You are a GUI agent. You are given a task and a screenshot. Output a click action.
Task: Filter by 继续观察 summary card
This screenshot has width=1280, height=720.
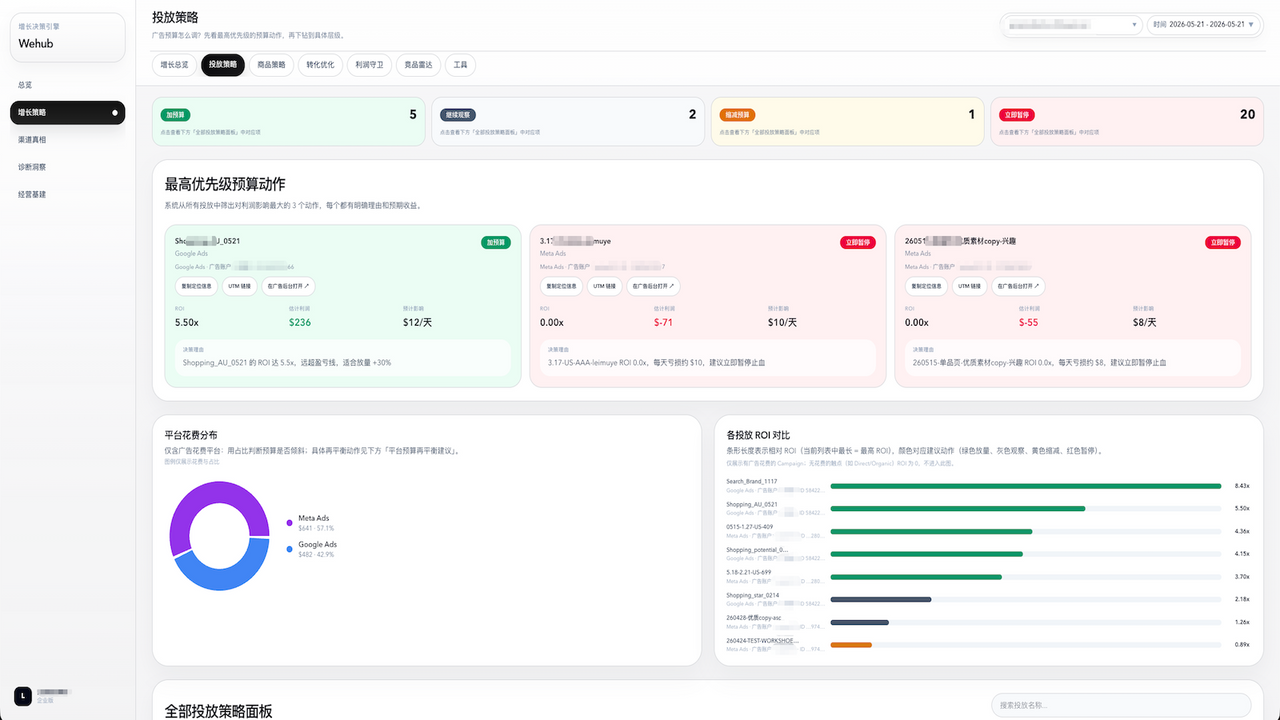click(567, 122)
